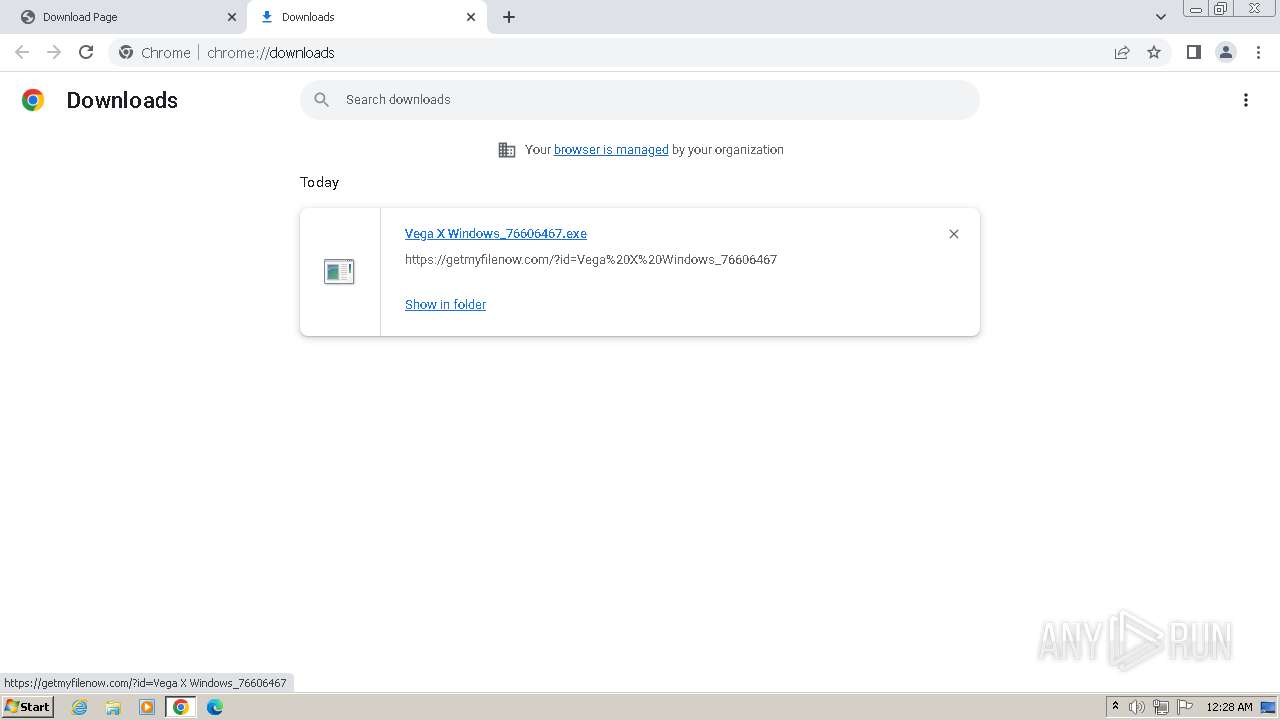
Task: Open a new browser tab
Action: 509,17
